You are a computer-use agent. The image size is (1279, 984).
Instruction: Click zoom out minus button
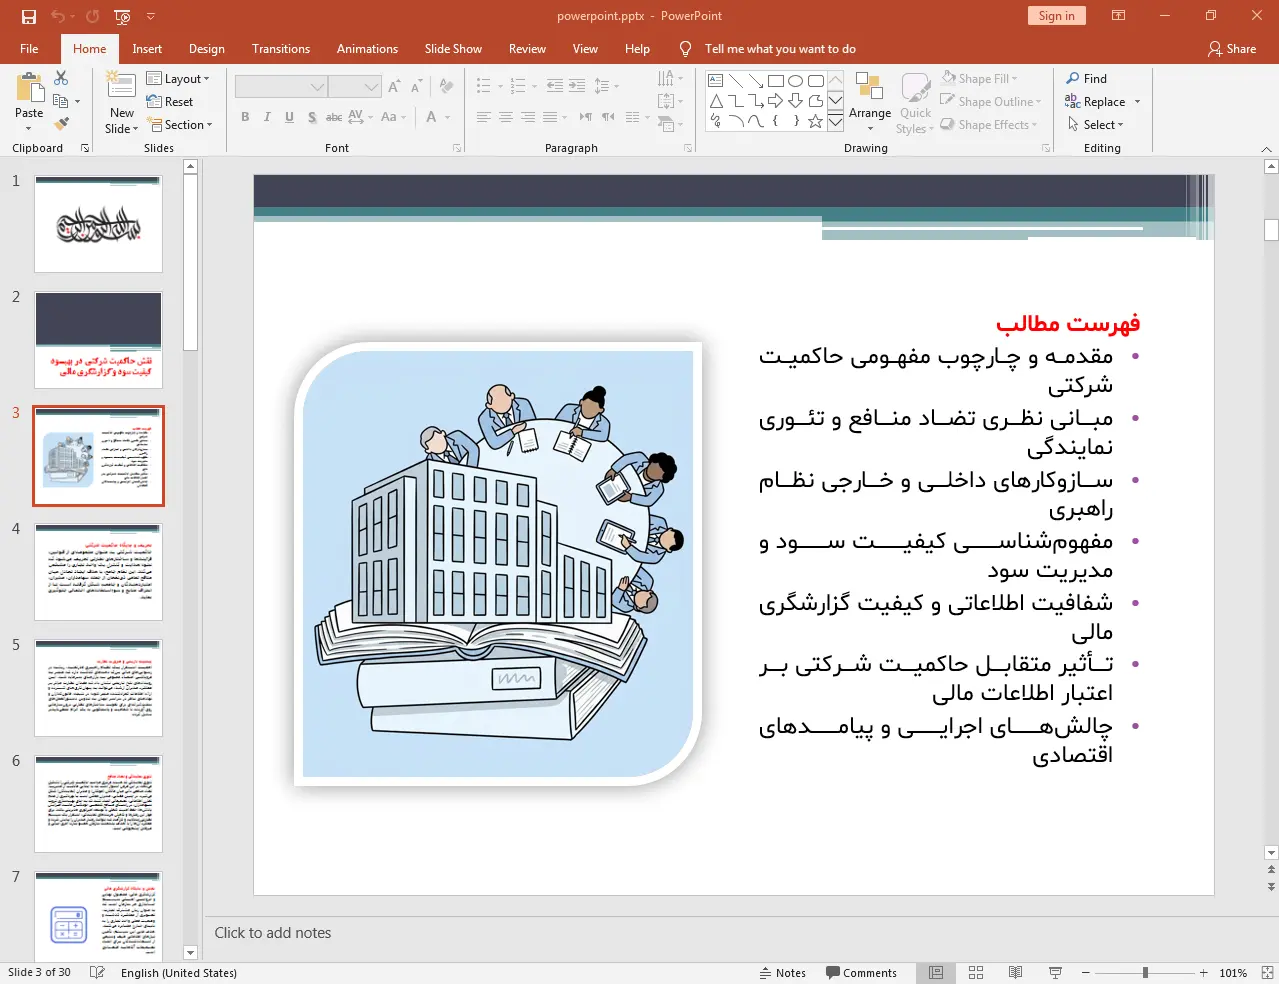(x=1086, y=973)
